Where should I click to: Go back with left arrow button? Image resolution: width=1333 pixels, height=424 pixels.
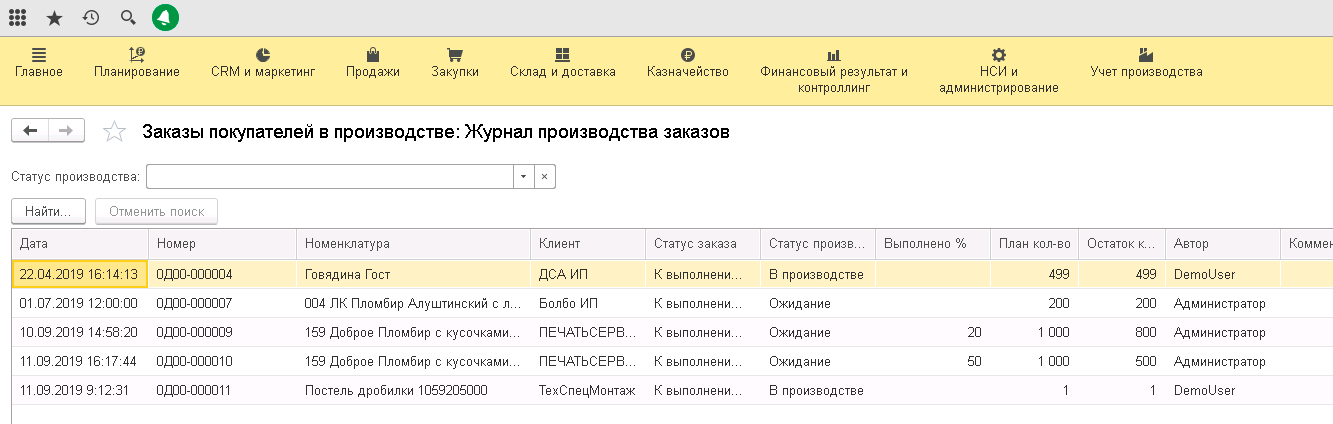coord(29,131)
